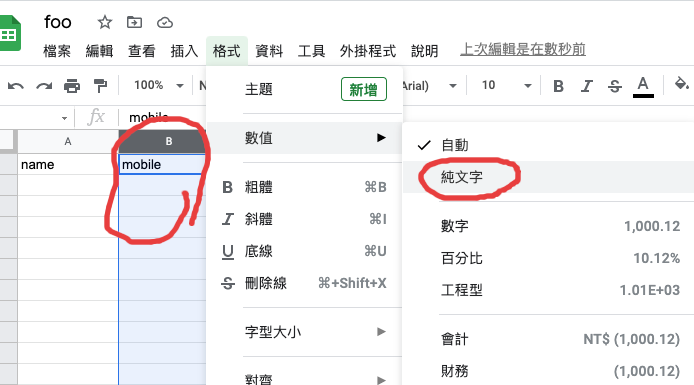Open the 查看 menu

pos(142,51)
